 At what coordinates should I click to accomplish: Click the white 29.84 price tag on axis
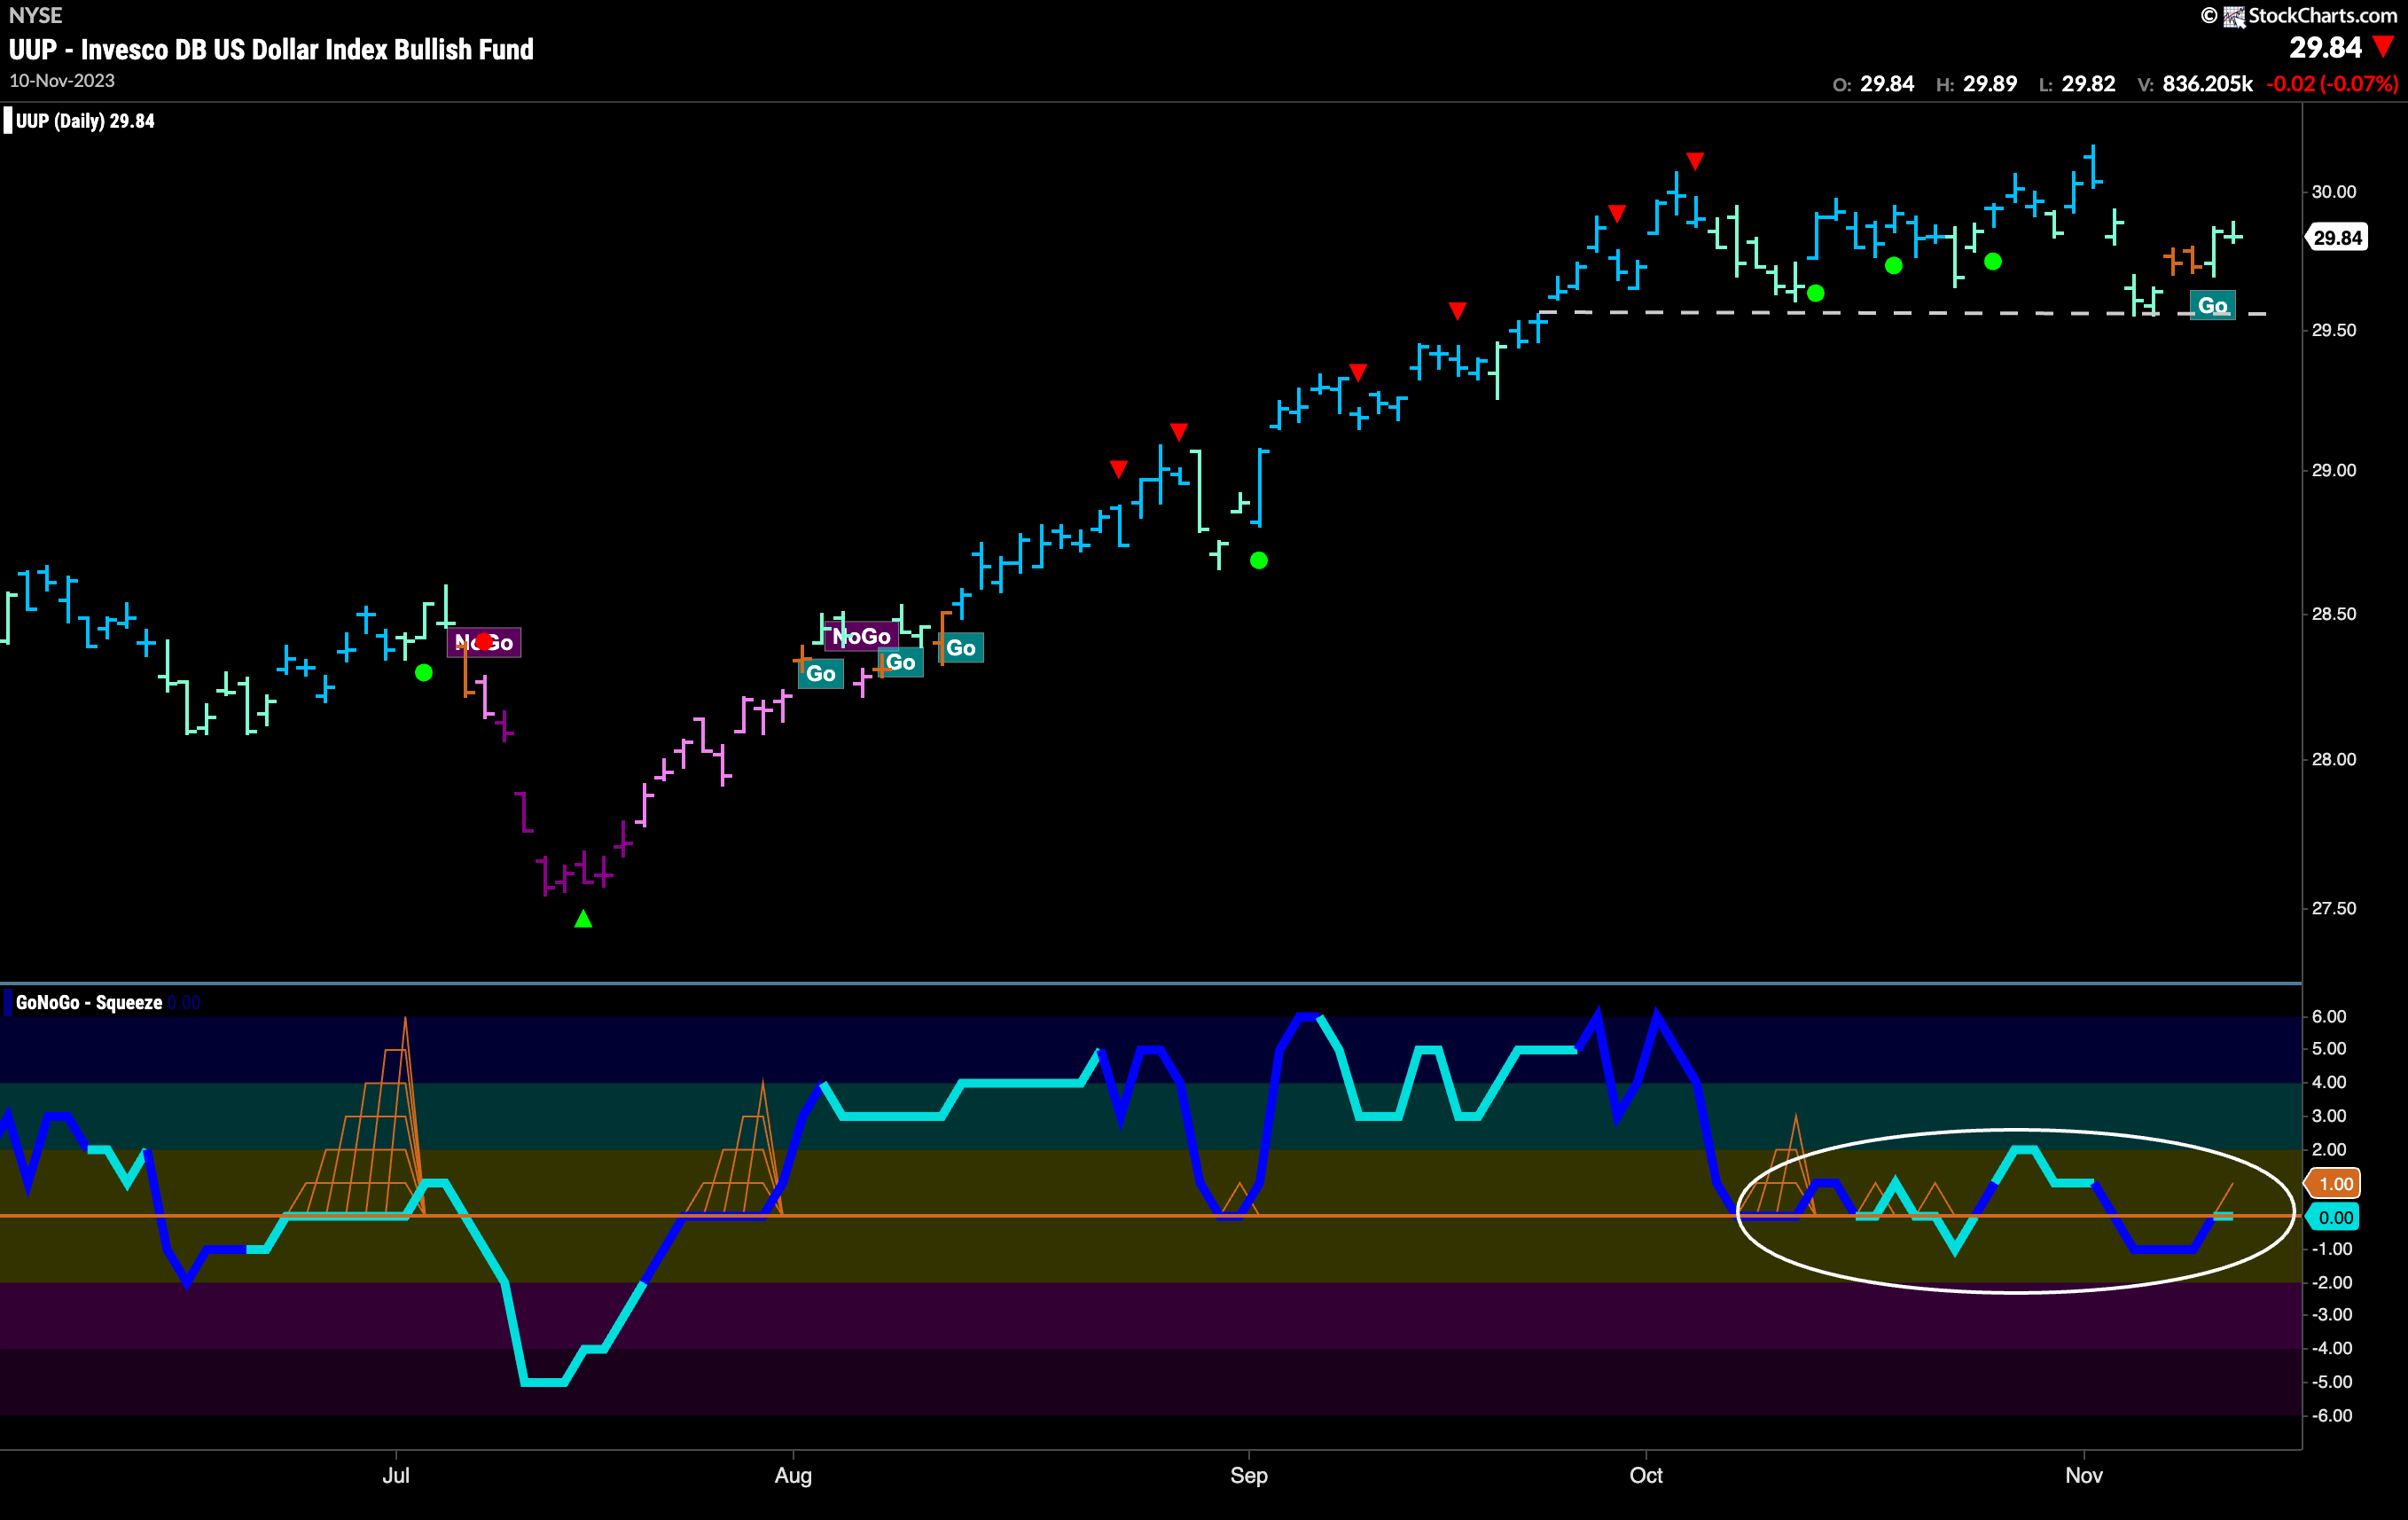tap(2336, 238)
